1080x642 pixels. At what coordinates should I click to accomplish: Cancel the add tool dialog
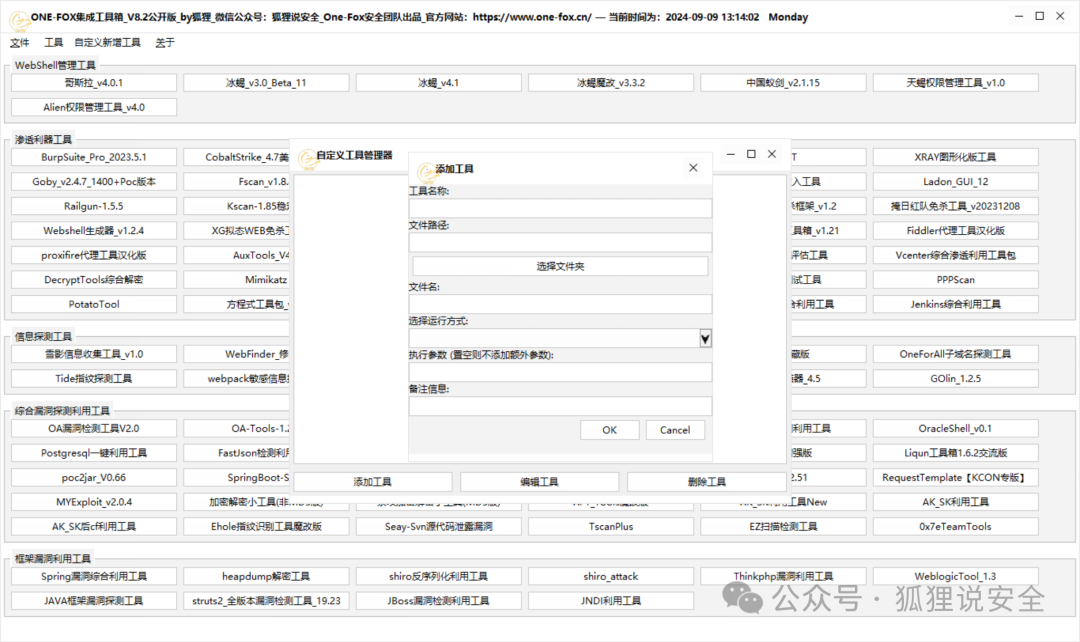[x=675, y=430]
